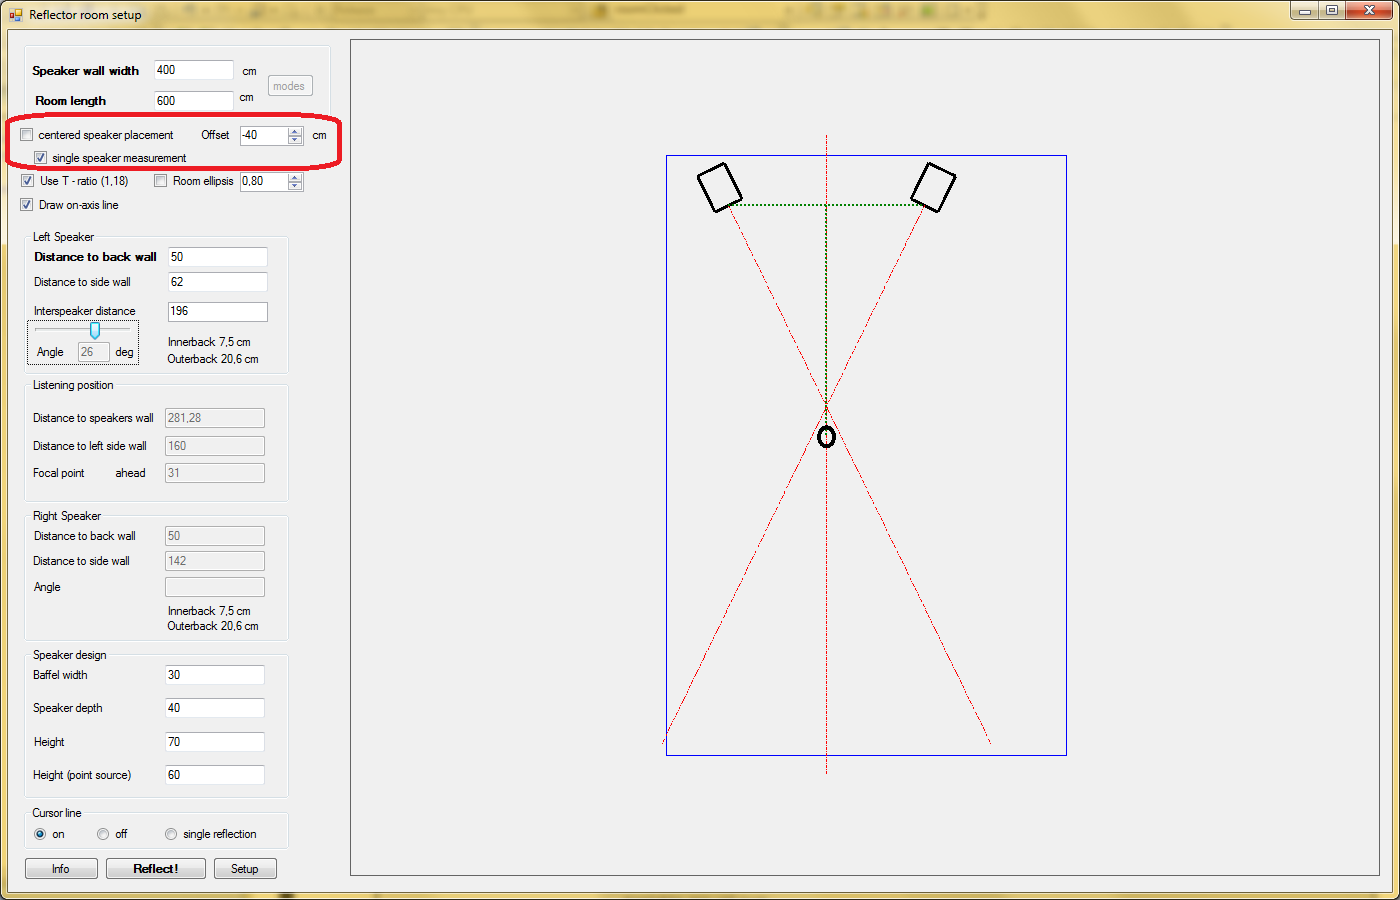Click the Focal point ahead field

pos(215,473)
